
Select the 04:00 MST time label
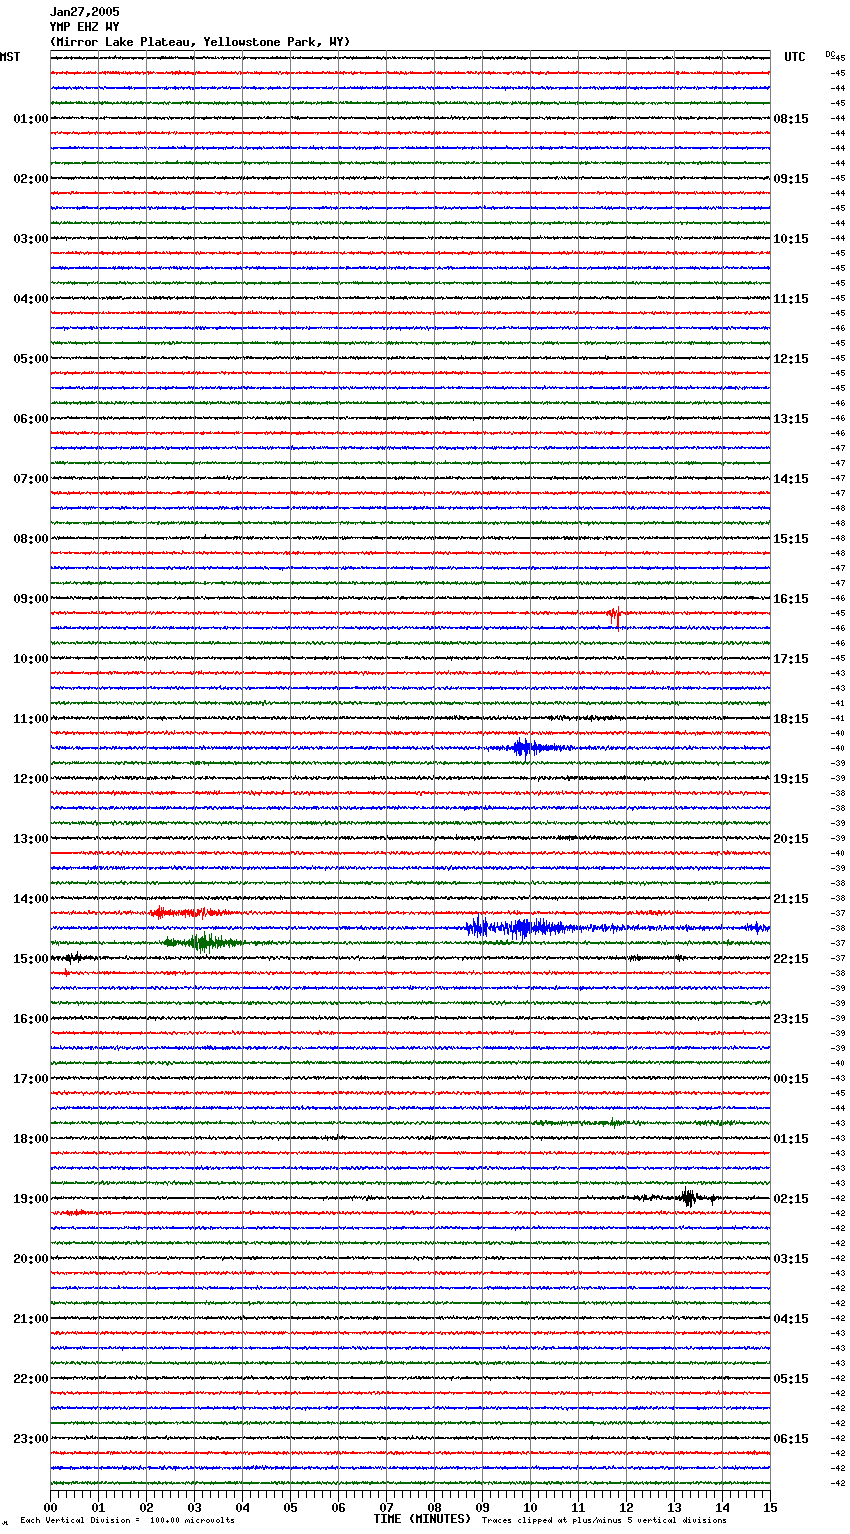pyautogui.click(x=31, y=299)
